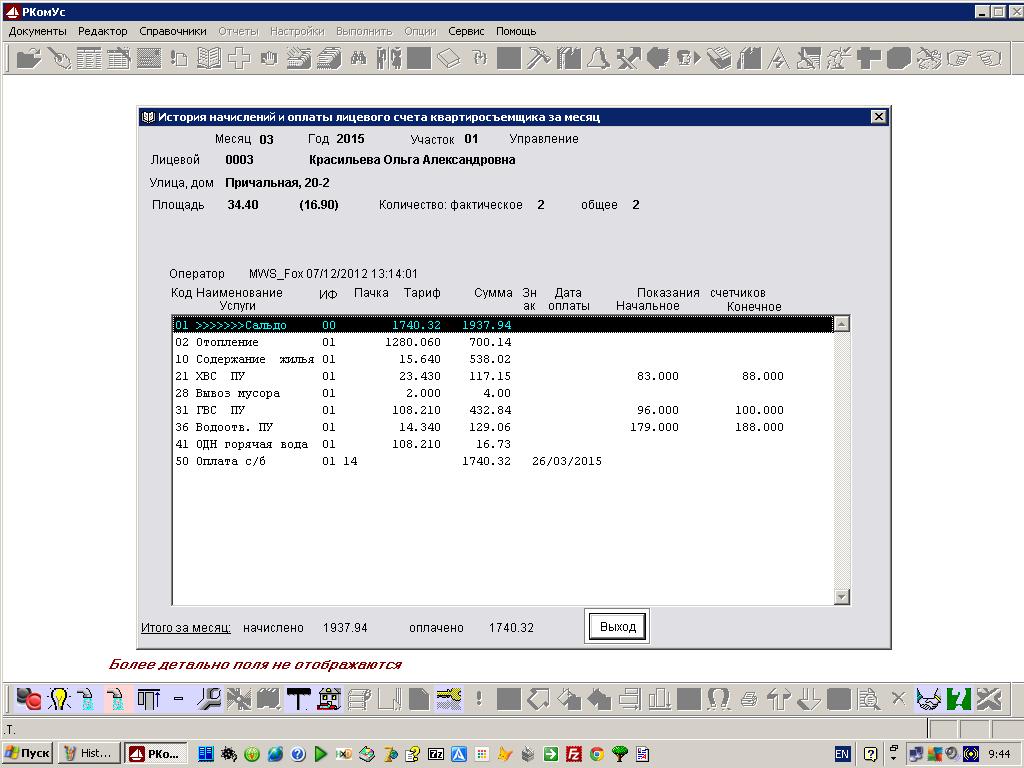1024x768 pixels.
Task: Click the open book icon in top toolbar
Action: click(x=208, y=59)
